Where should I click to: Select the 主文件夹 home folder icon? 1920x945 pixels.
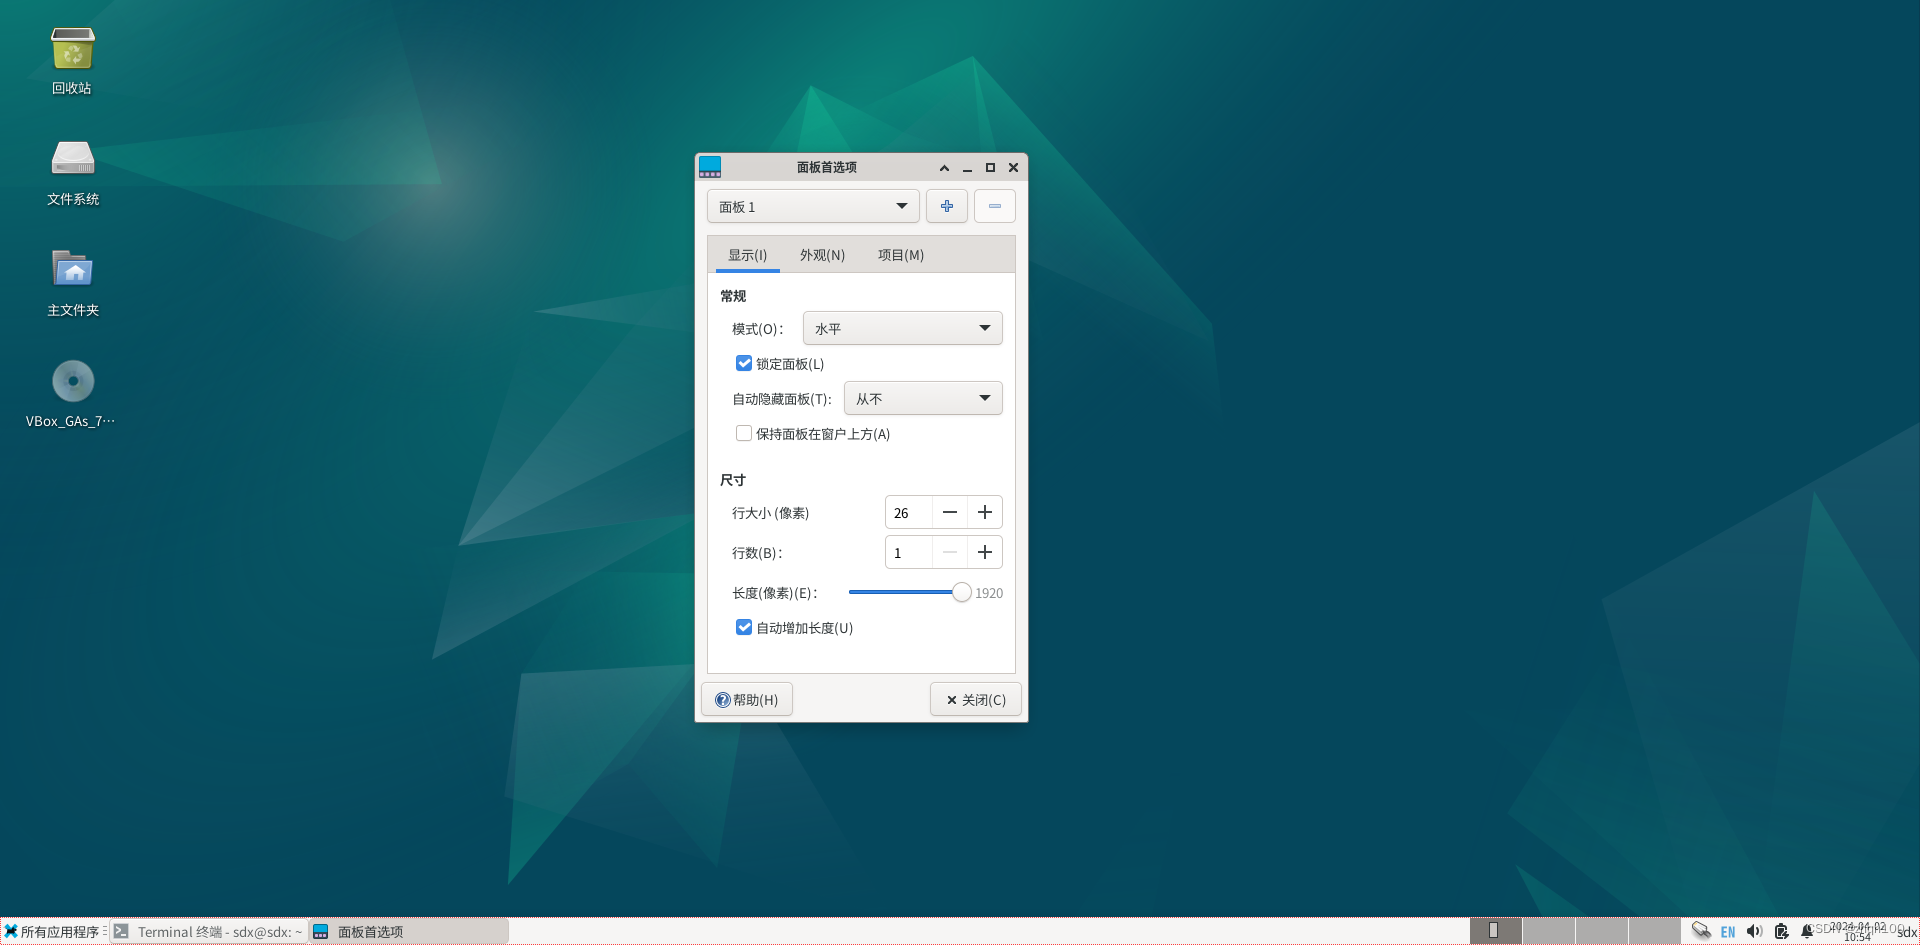(72, 282)
